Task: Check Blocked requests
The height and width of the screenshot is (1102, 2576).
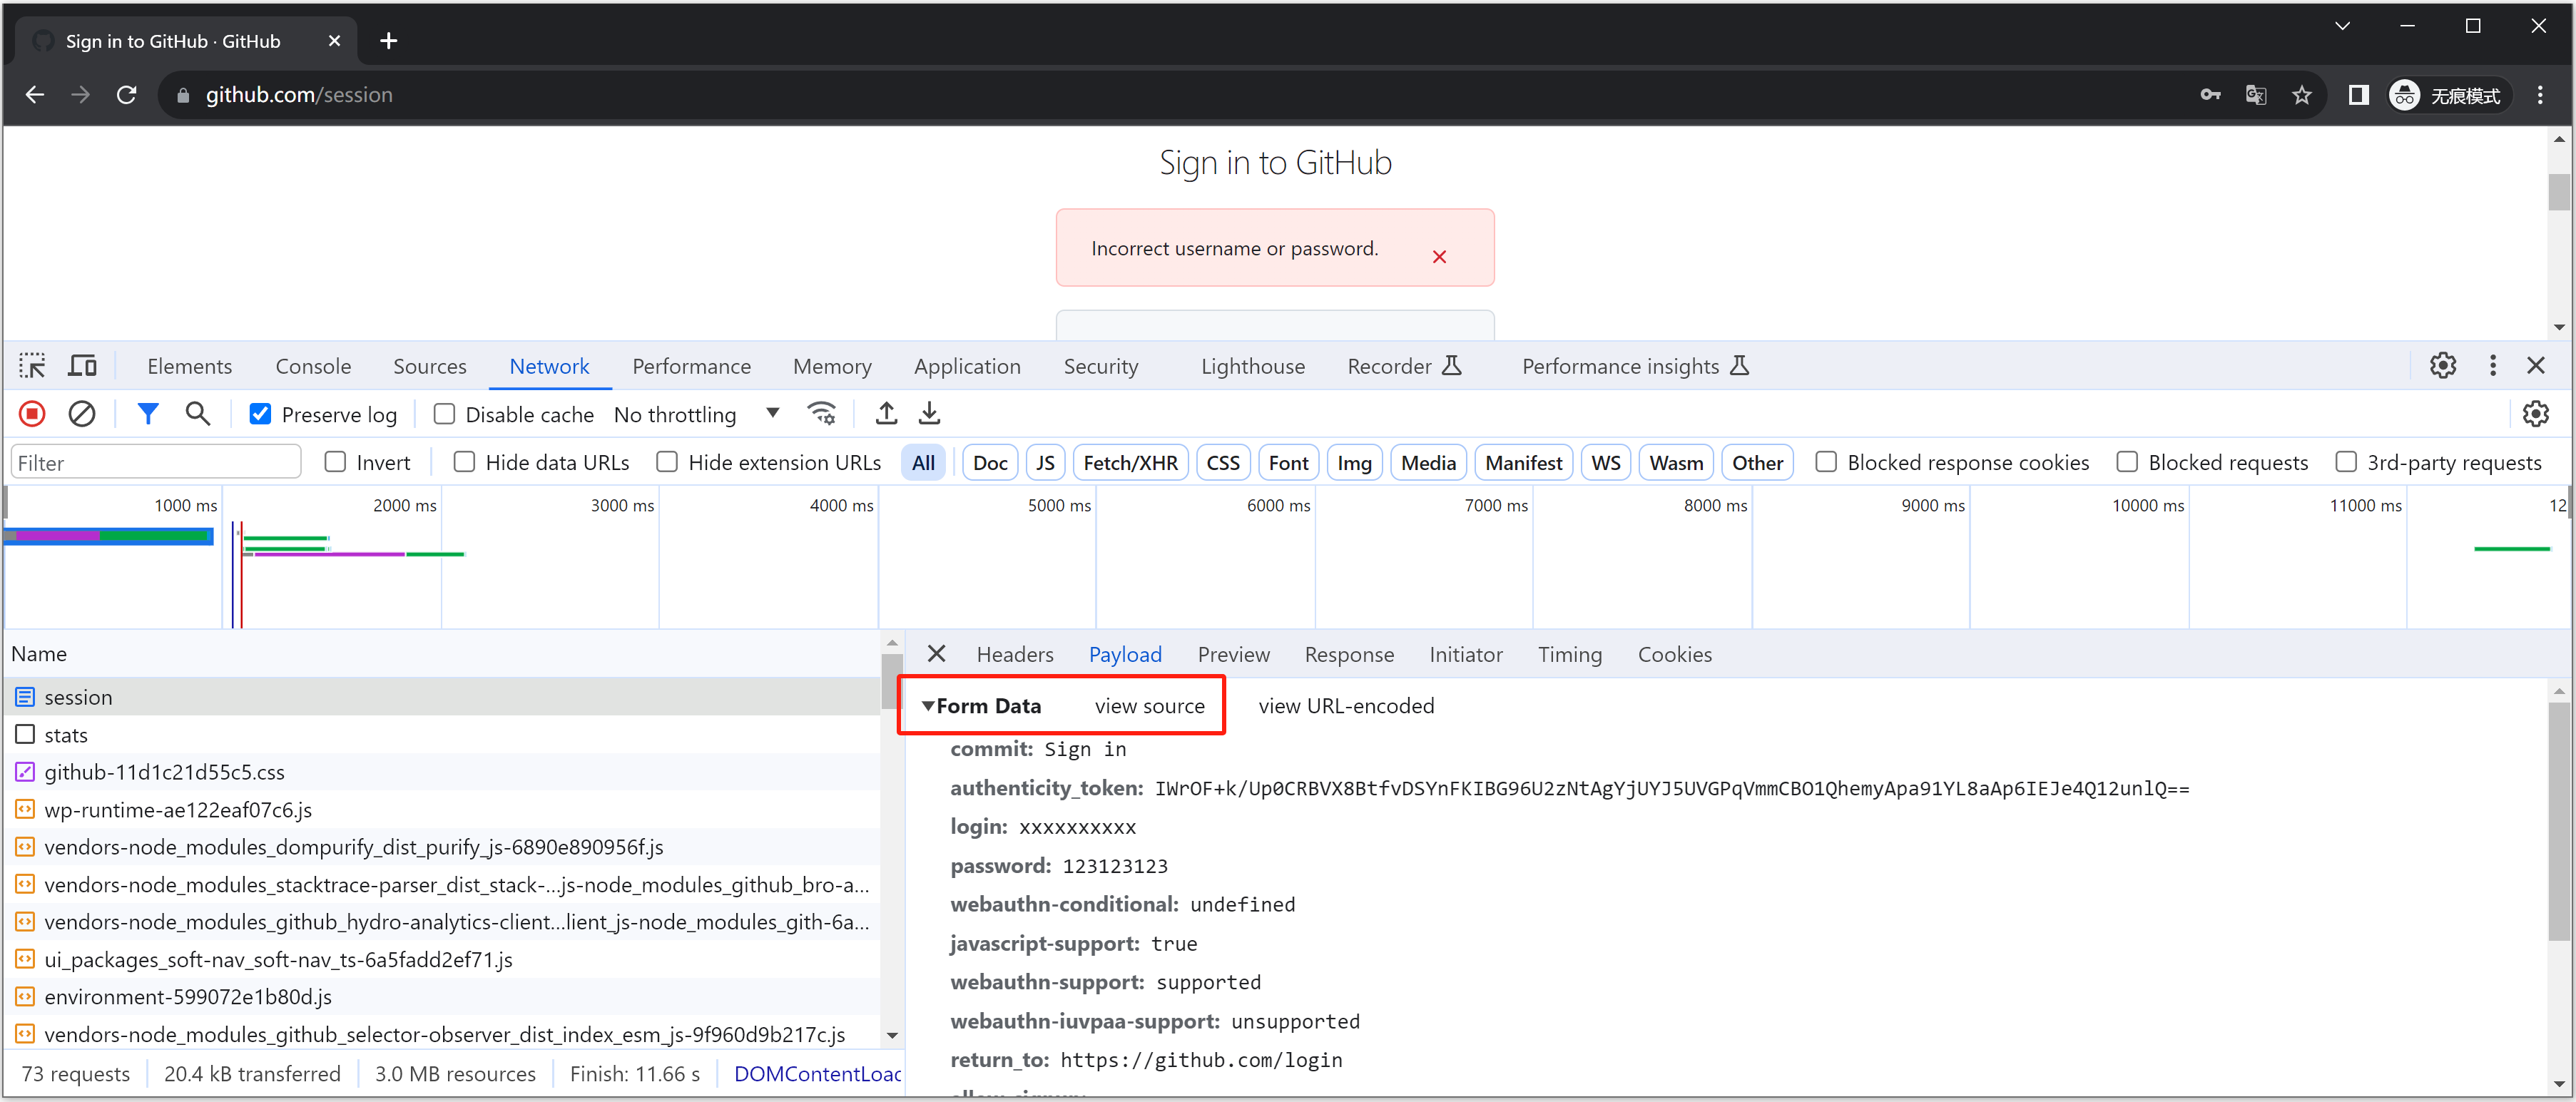Action: coord(2127,462)
